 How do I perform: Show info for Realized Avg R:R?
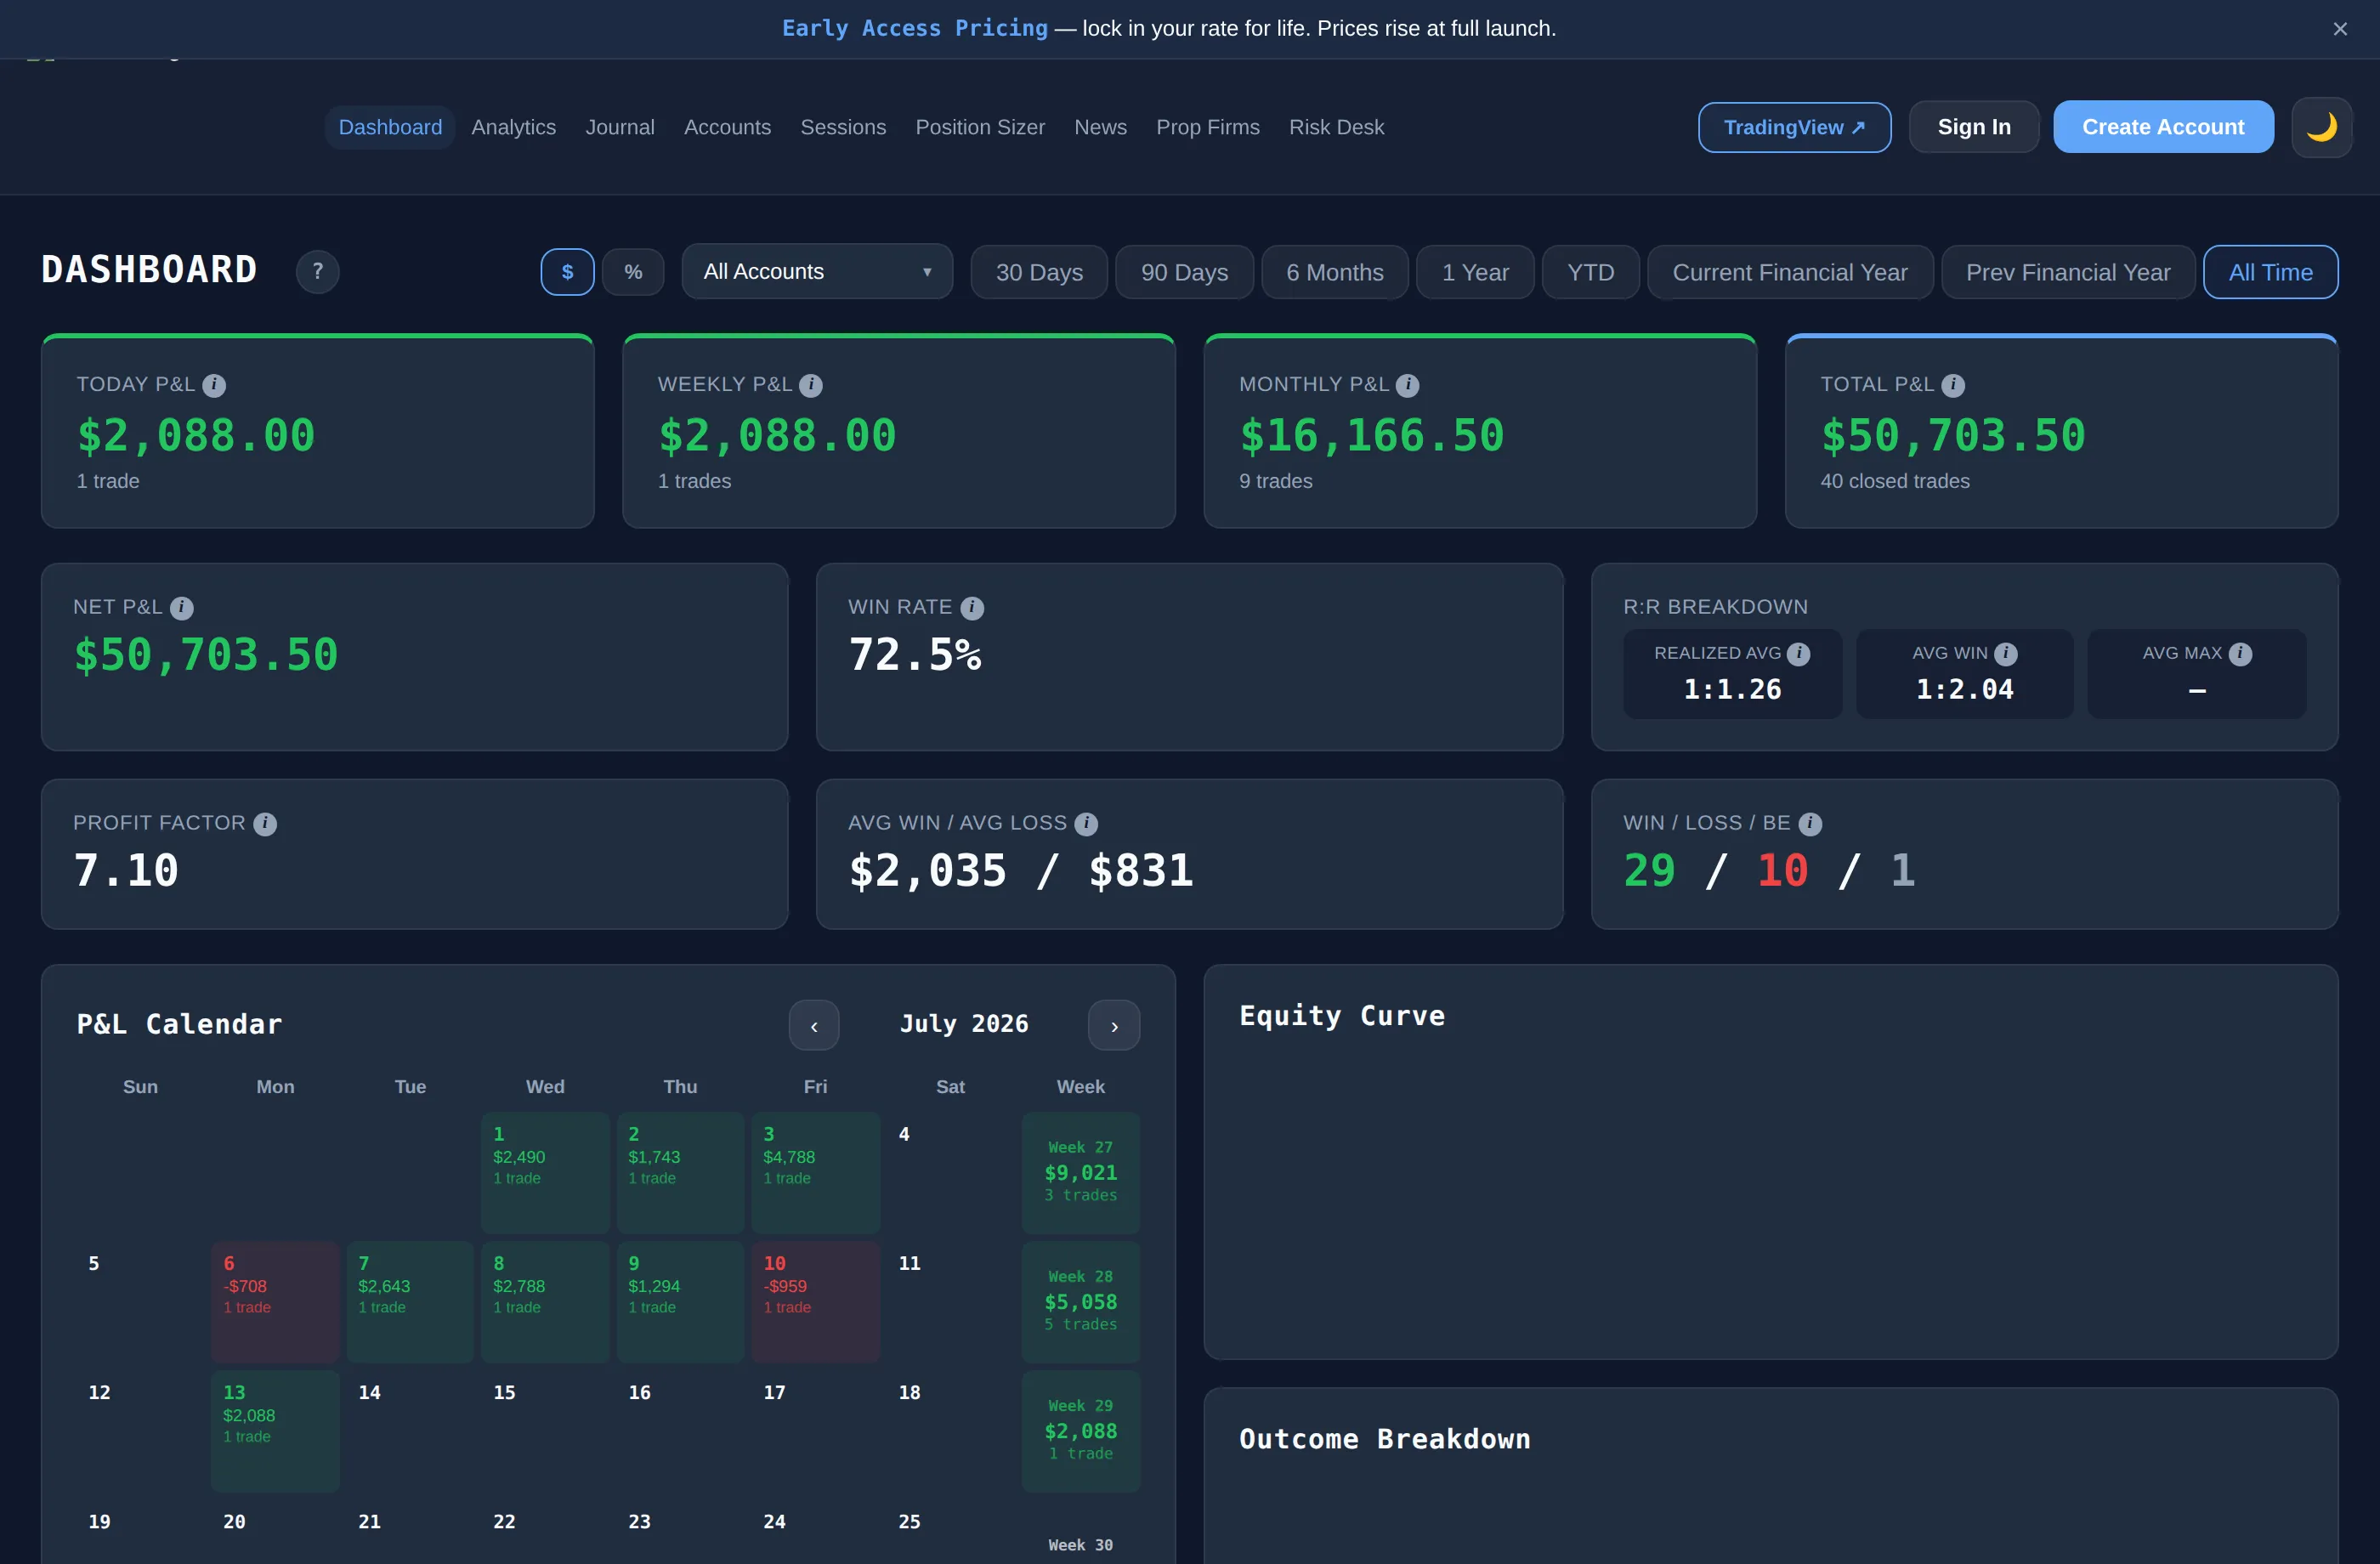(x=1798, y=654)
